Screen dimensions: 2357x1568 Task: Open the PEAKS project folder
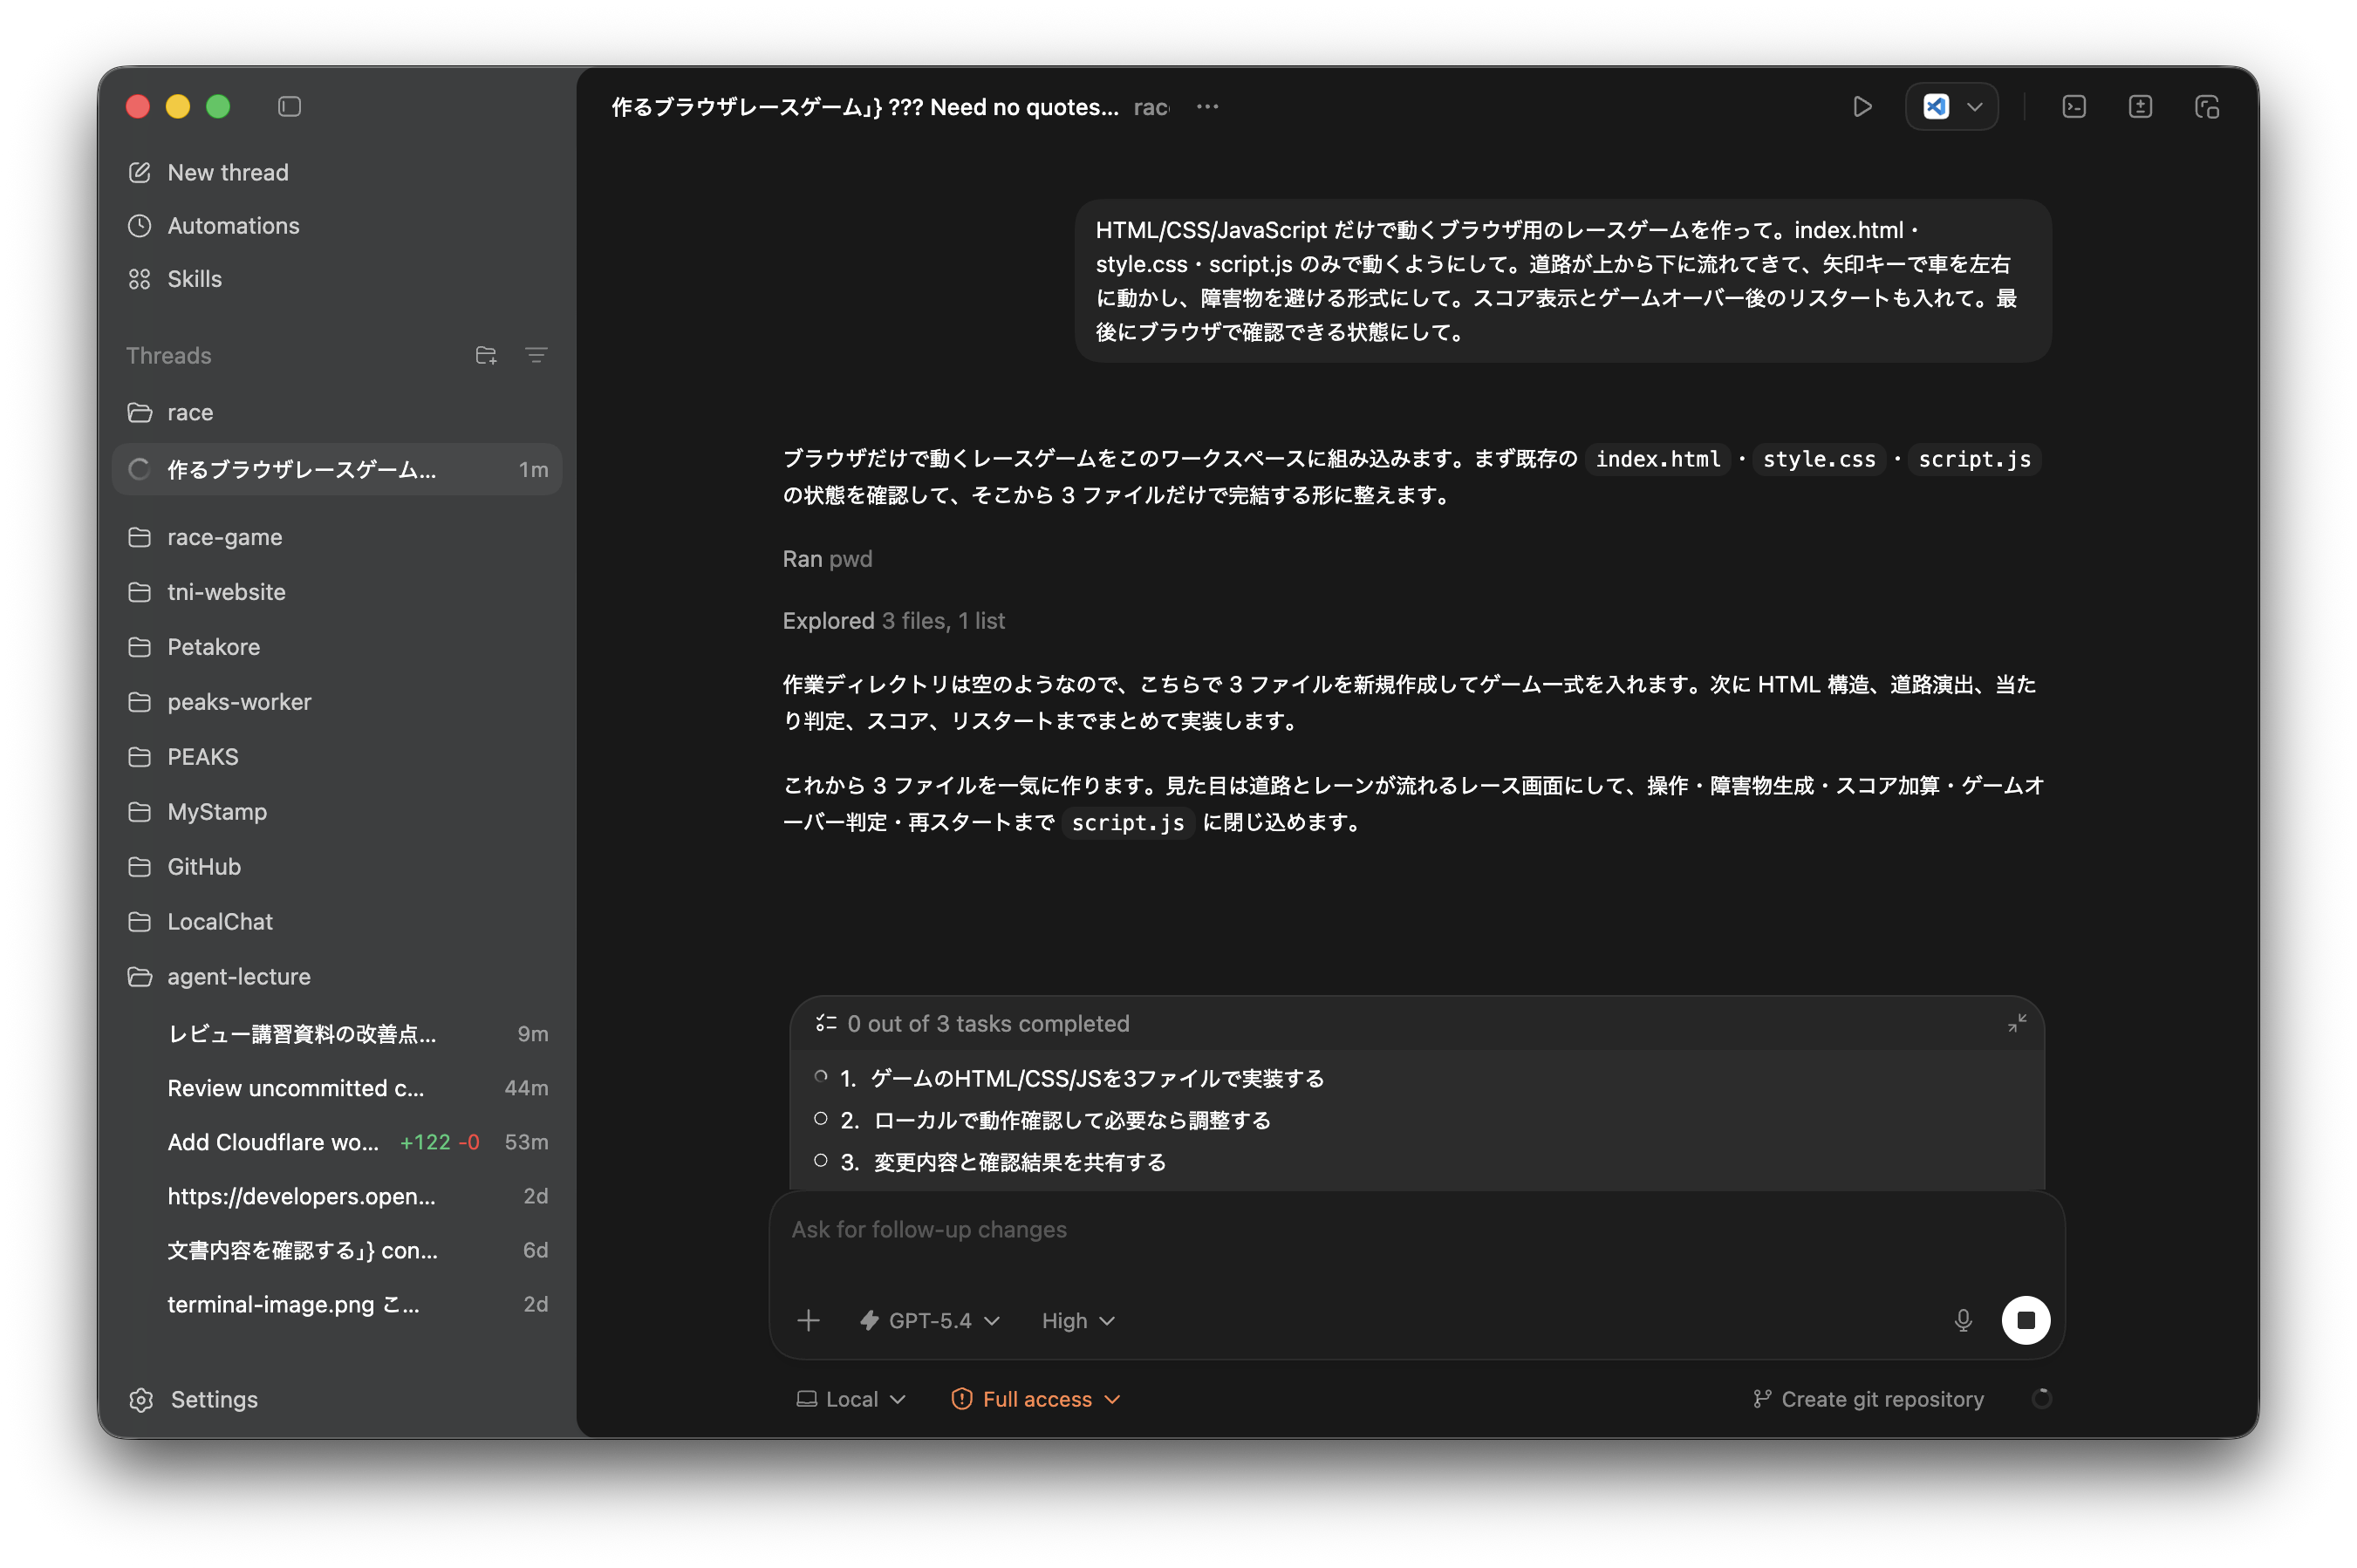point(337,757)
